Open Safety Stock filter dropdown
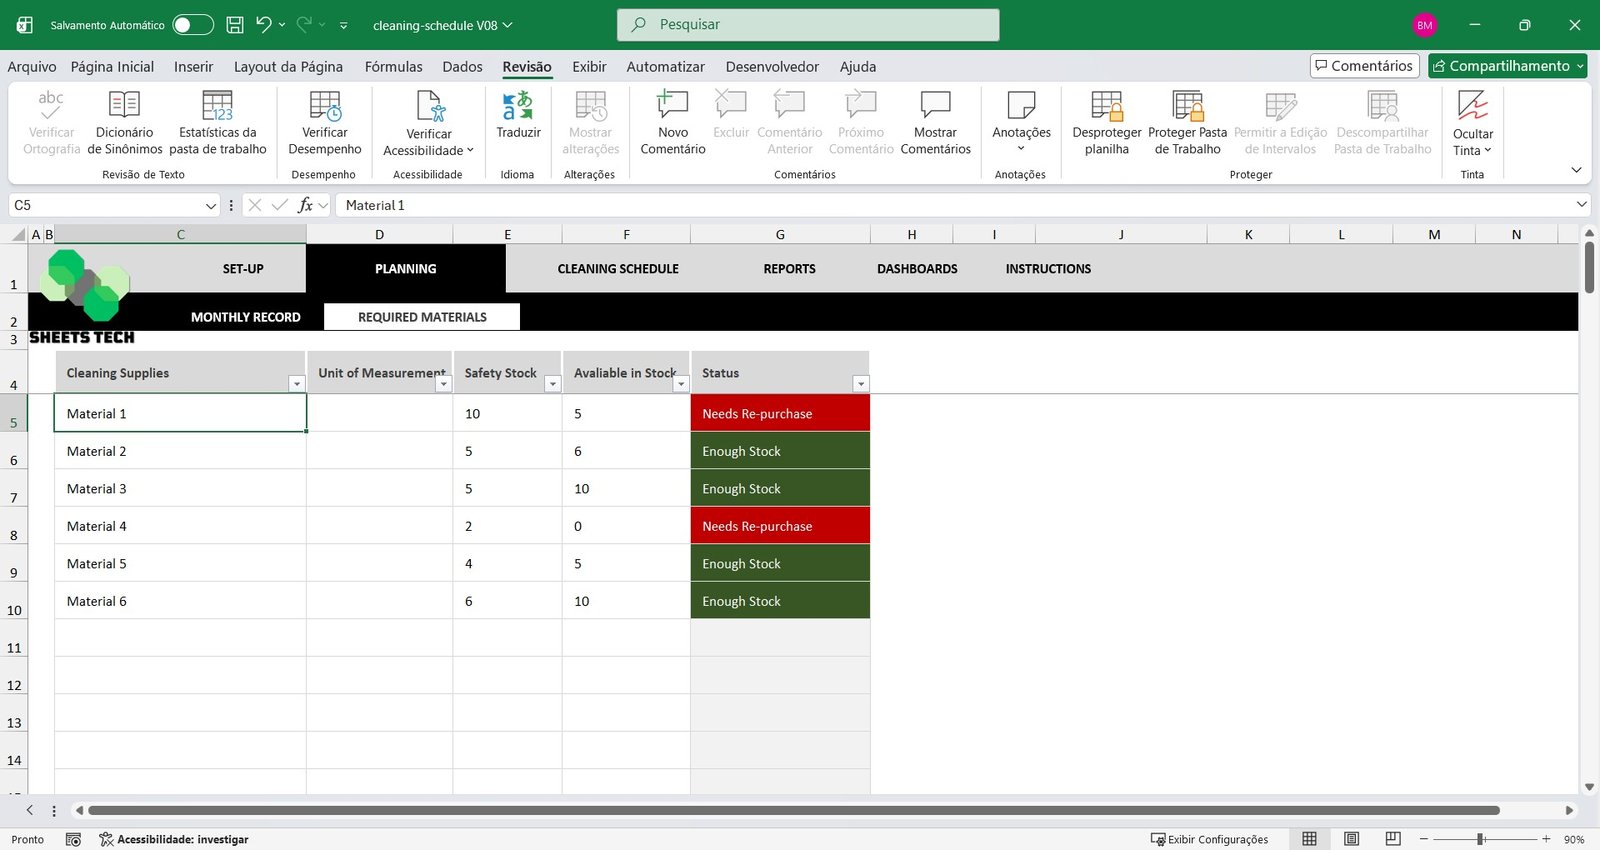The height and width of the screenshot is (850, 1600). pyautogui.click(x=552, y=384)
